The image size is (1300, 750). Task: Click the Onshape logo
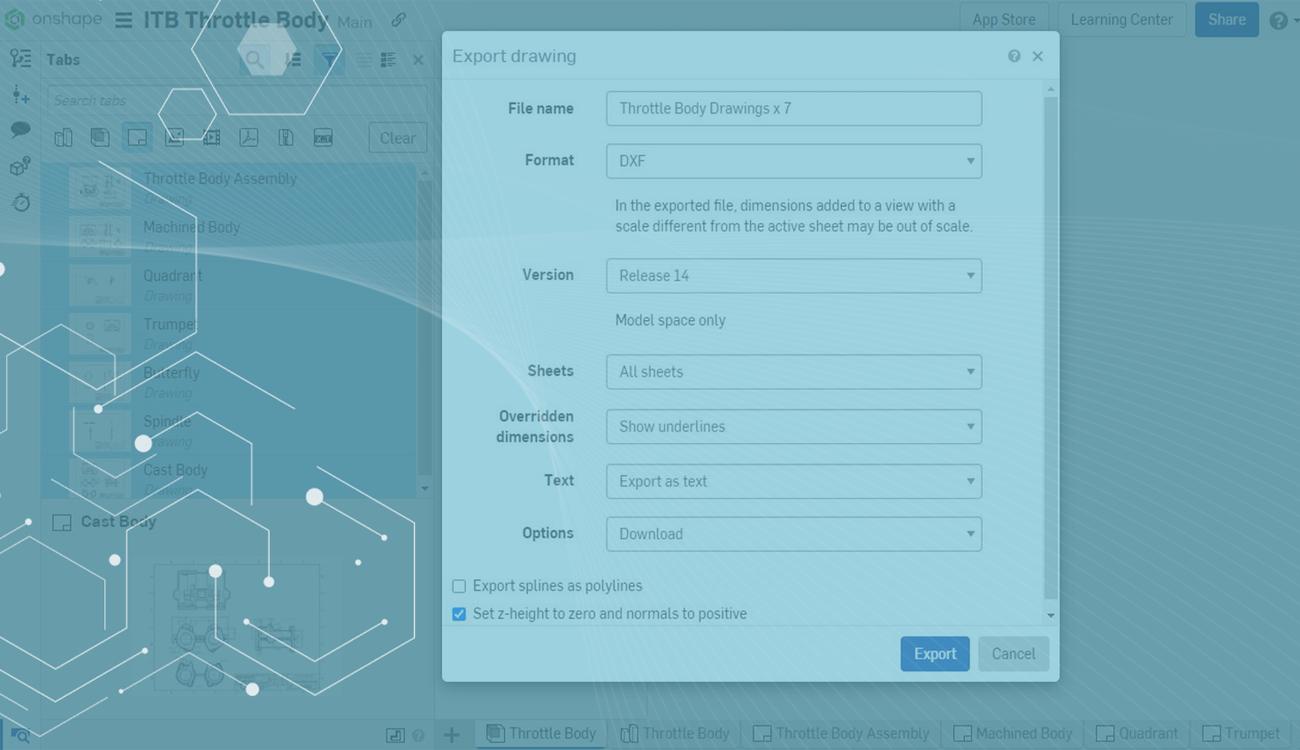pos(14,19)
